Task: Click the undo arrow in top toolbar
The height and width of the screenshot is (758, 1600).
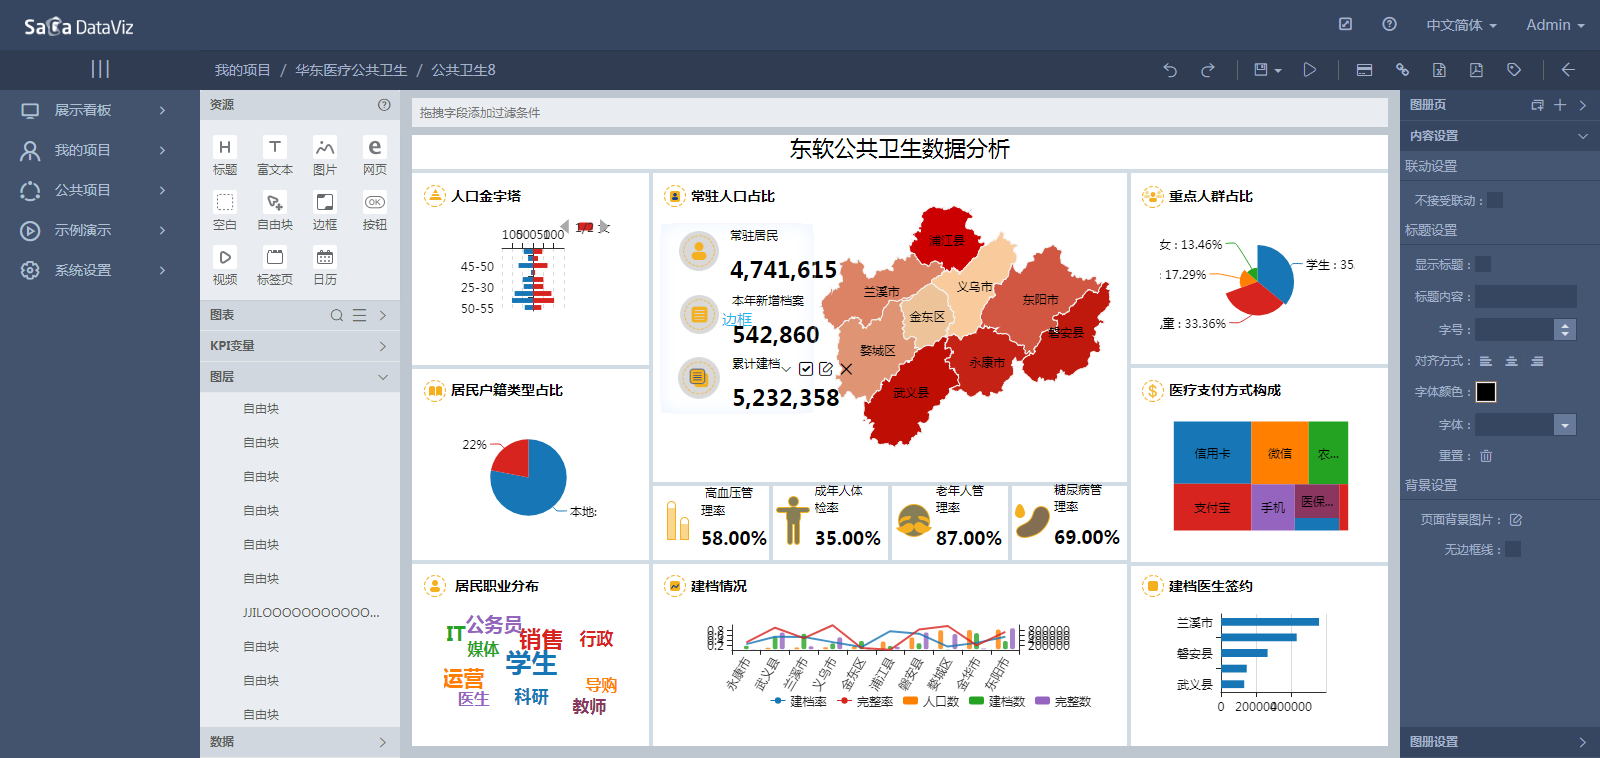Action: tap(1170, 70)
